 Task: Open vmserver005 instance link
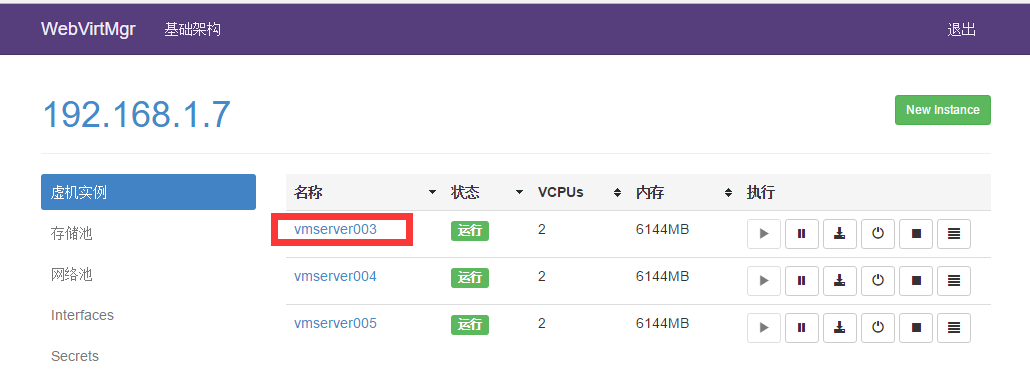tap(336, 323)
